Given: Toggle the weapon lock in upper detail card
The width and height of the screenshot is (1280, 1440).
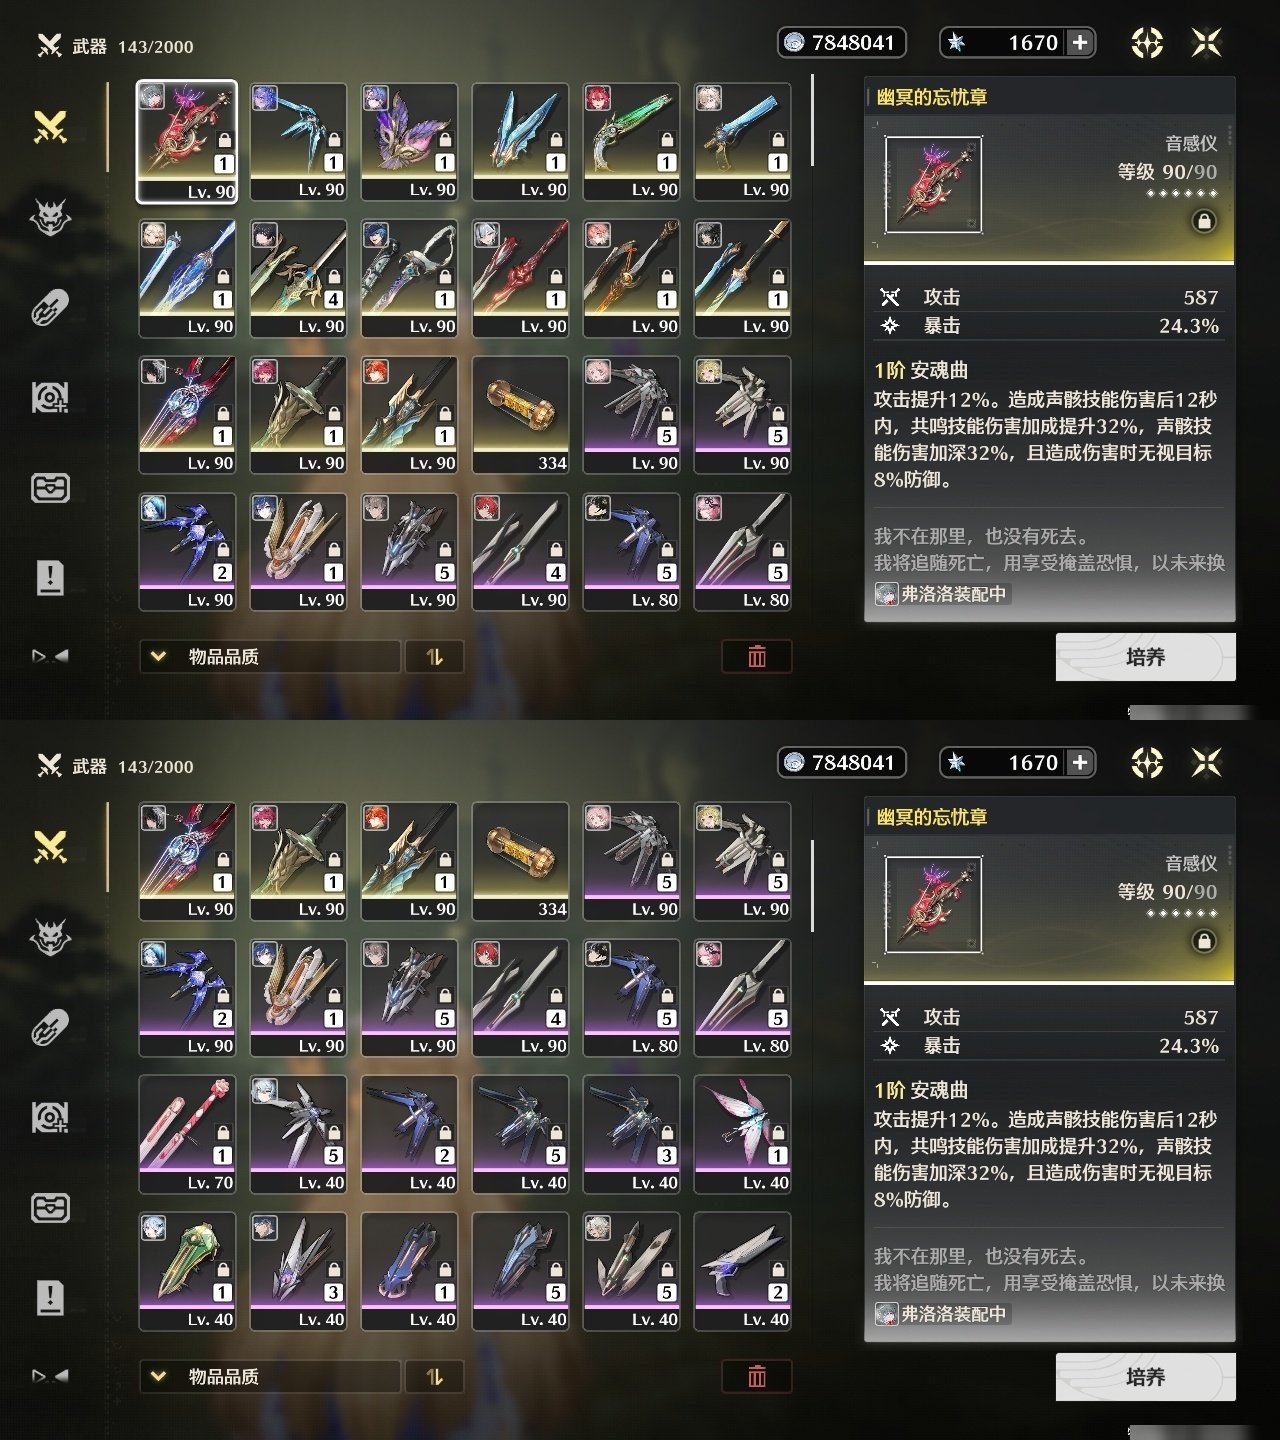Looking at the screenshot, I should point(1204,221).
